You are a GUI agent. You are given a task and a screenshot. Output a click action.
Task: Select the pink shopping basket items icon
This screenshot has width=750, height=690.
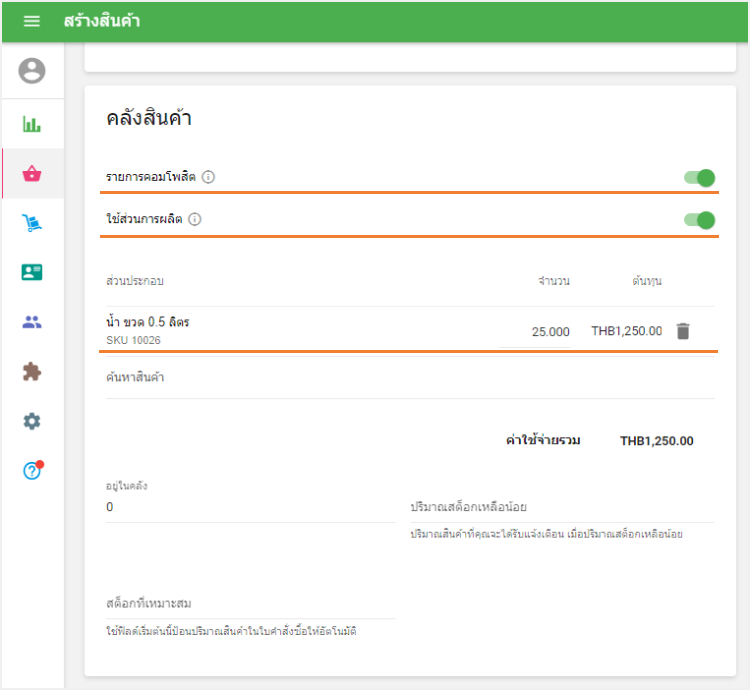(32, 174)
